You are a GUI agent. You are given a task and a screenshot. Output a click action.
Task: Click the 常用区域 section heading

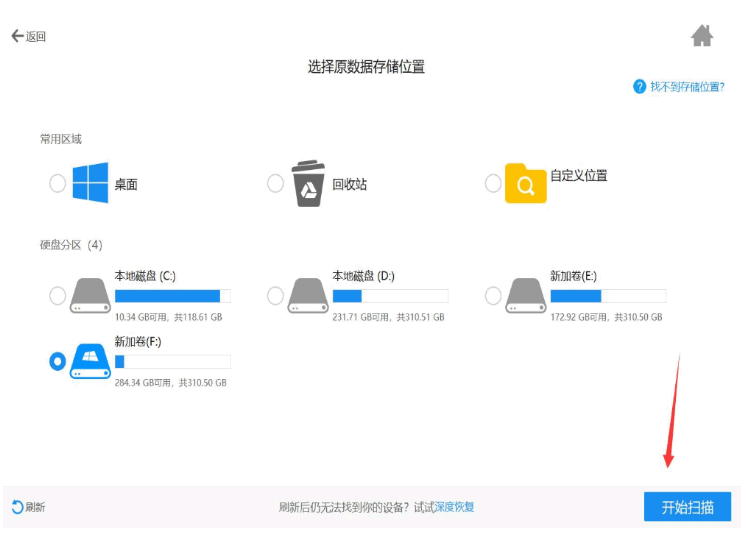coord(61,139)
